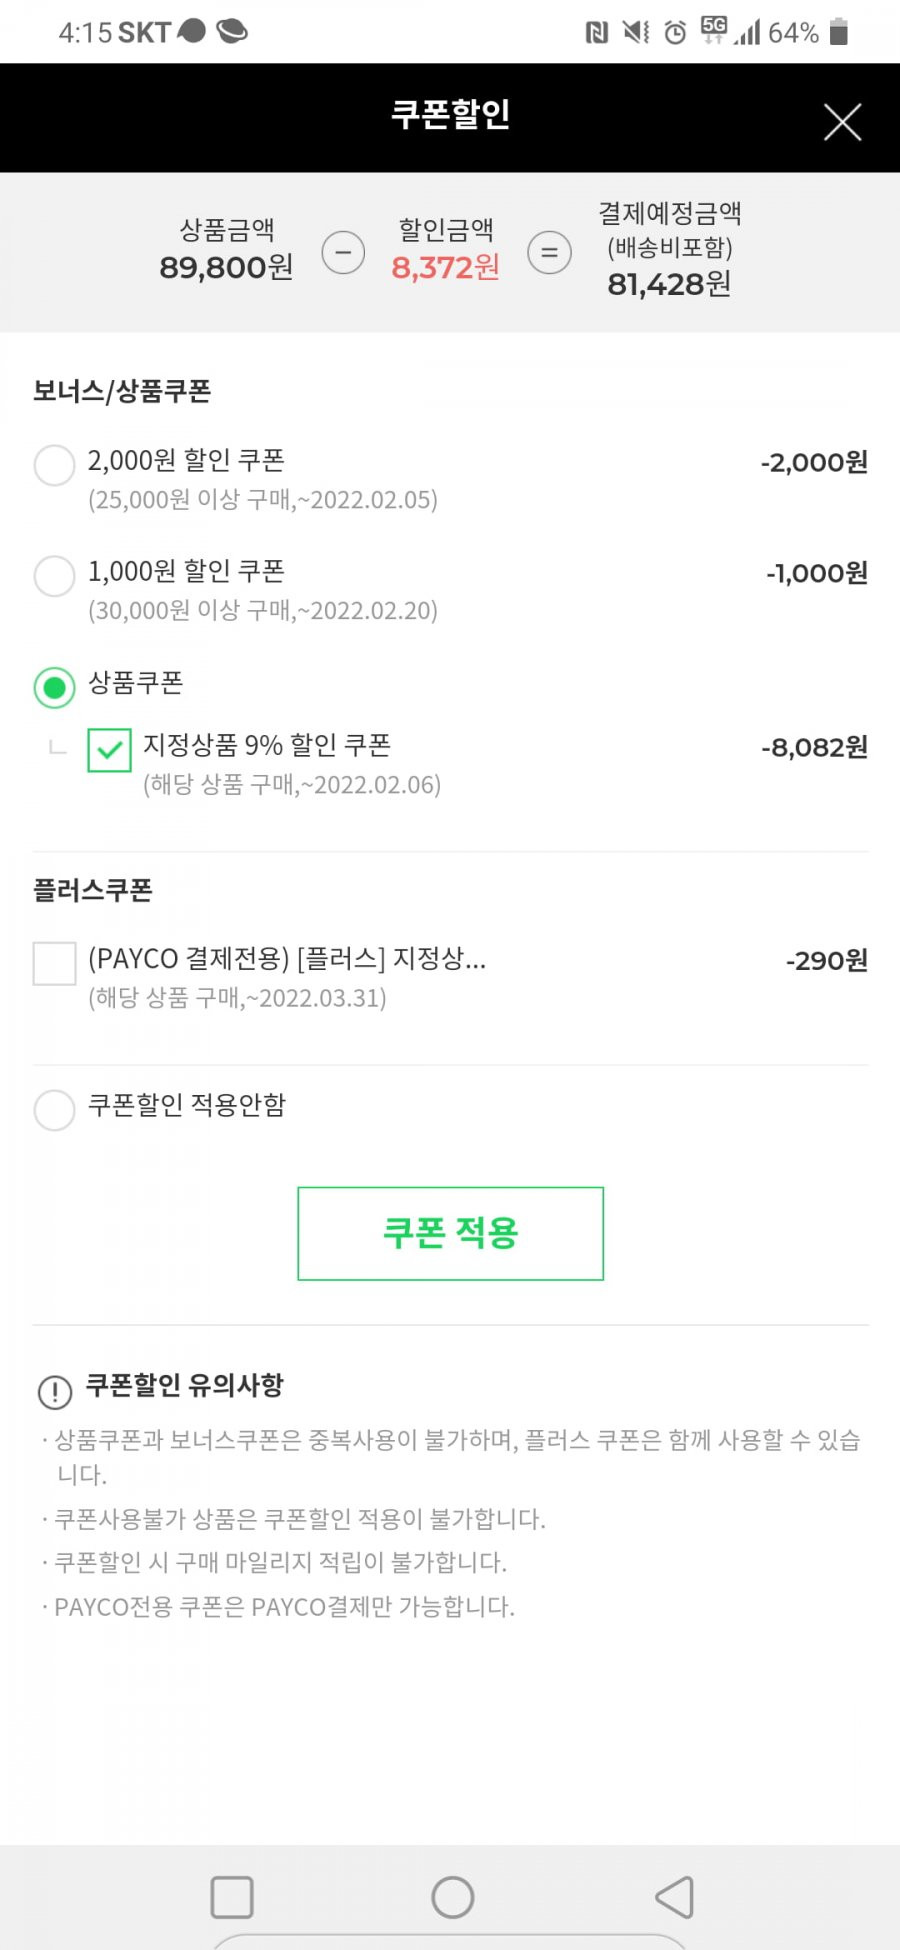
Task: Check the PAYCO 결제전용 플러스 coupon box
Action: click(54, 963)
